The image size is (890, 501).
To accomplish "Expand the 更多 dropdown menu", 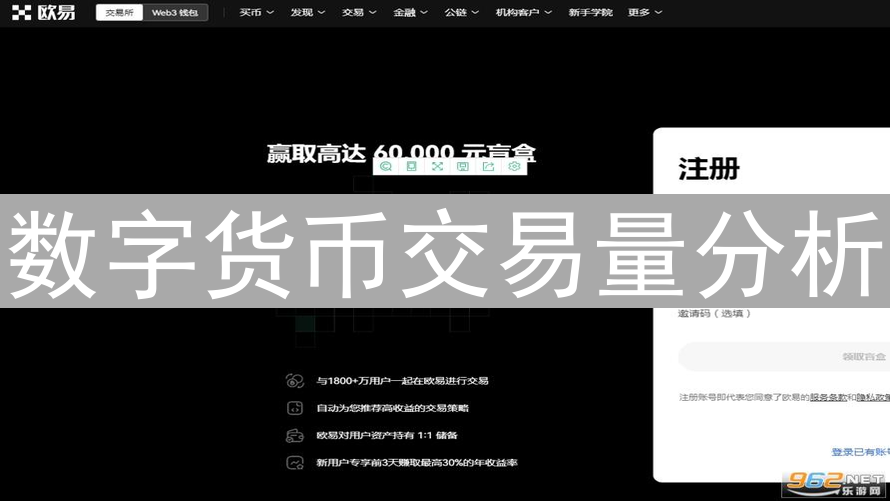I will tap(645, 12).
